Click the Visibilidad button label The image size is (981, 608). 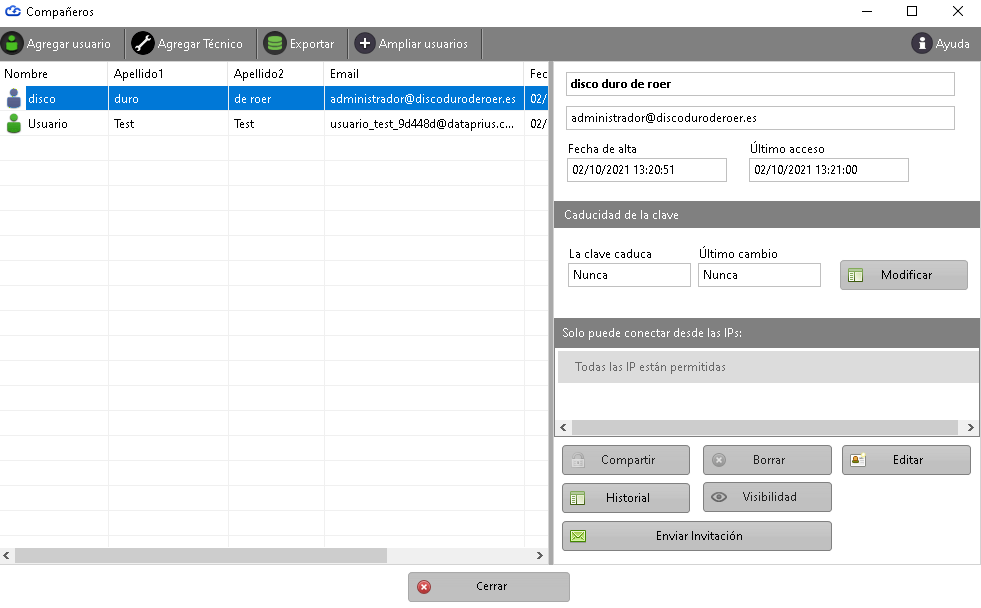(770, 497)
